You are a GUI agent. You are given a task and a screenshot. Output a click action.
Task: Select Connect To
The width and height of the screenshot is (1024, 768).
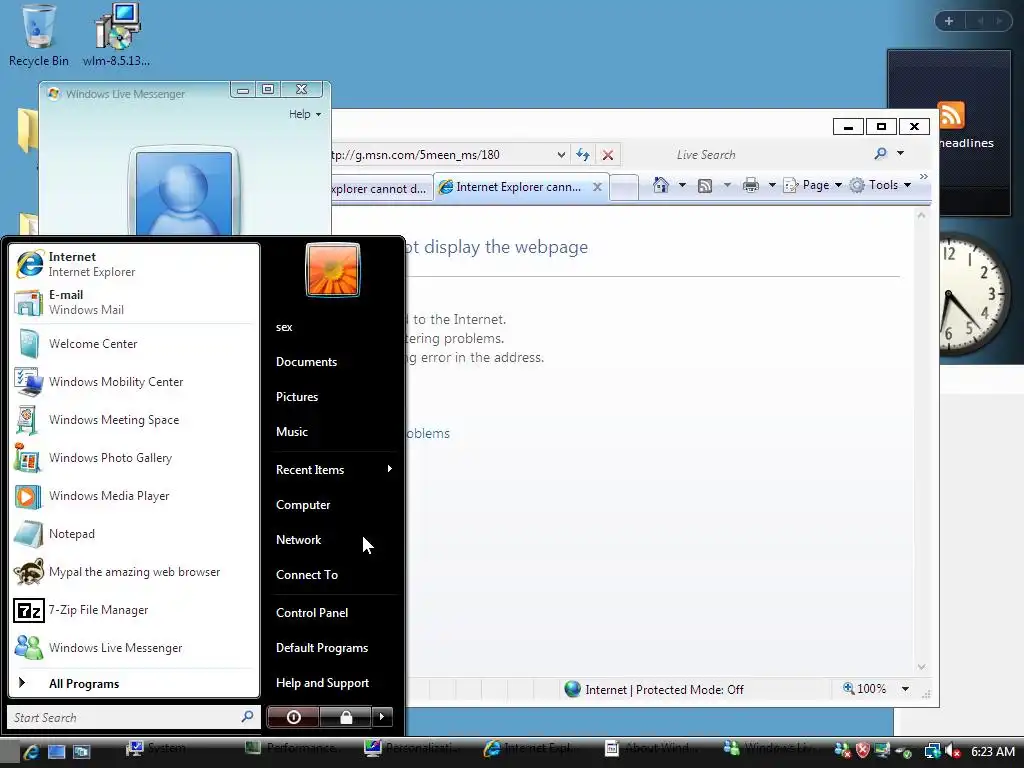point(334,575)
